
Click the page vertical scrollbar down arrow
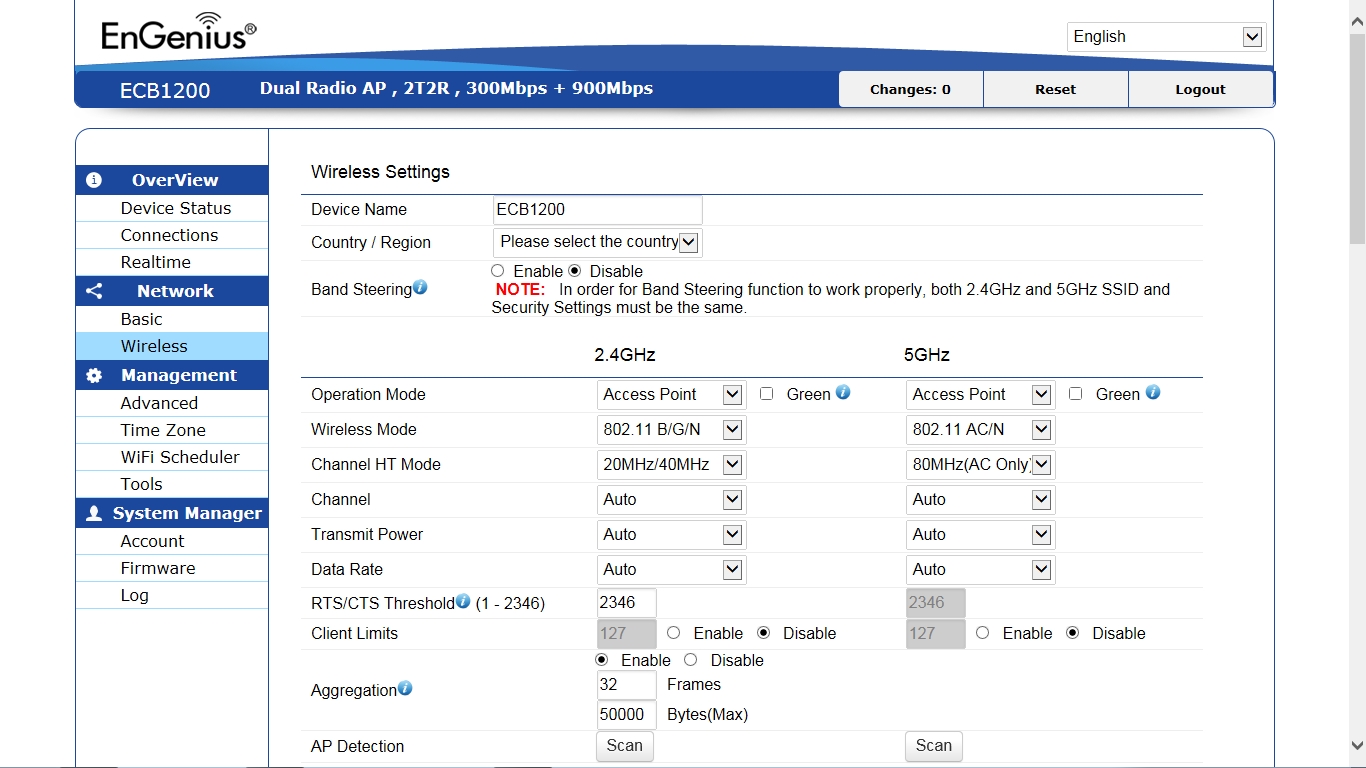[1357, 745]
